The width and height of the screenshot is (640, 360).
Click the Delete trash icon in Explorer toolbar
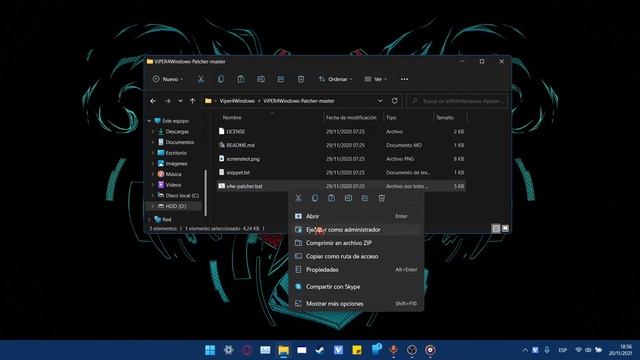point(301,79)
